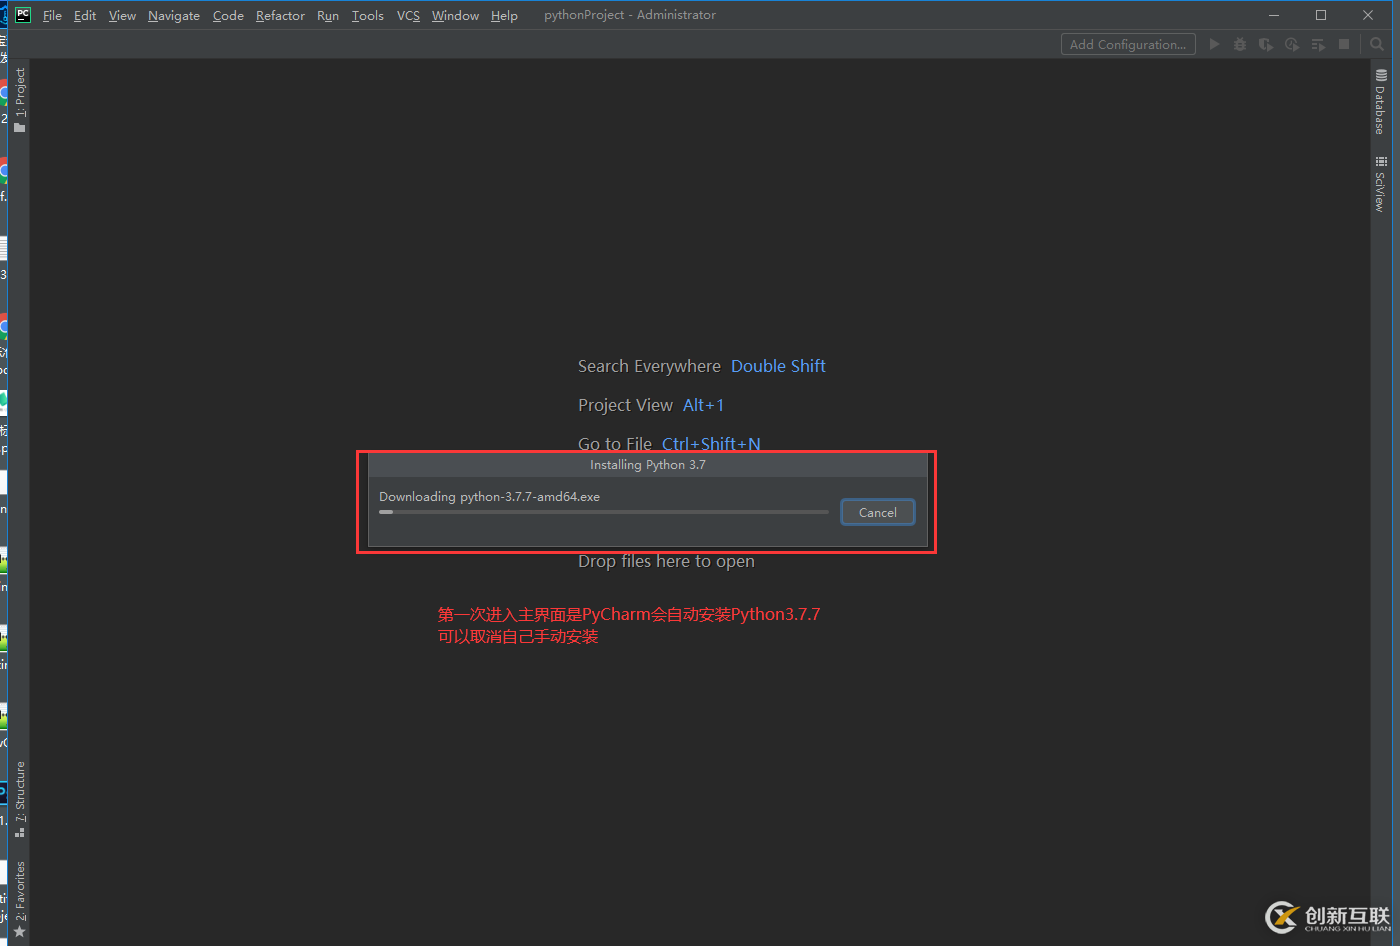Click the "Double Shift" shortcut text
Screen dimensions: 1400x946
[778, 366]
